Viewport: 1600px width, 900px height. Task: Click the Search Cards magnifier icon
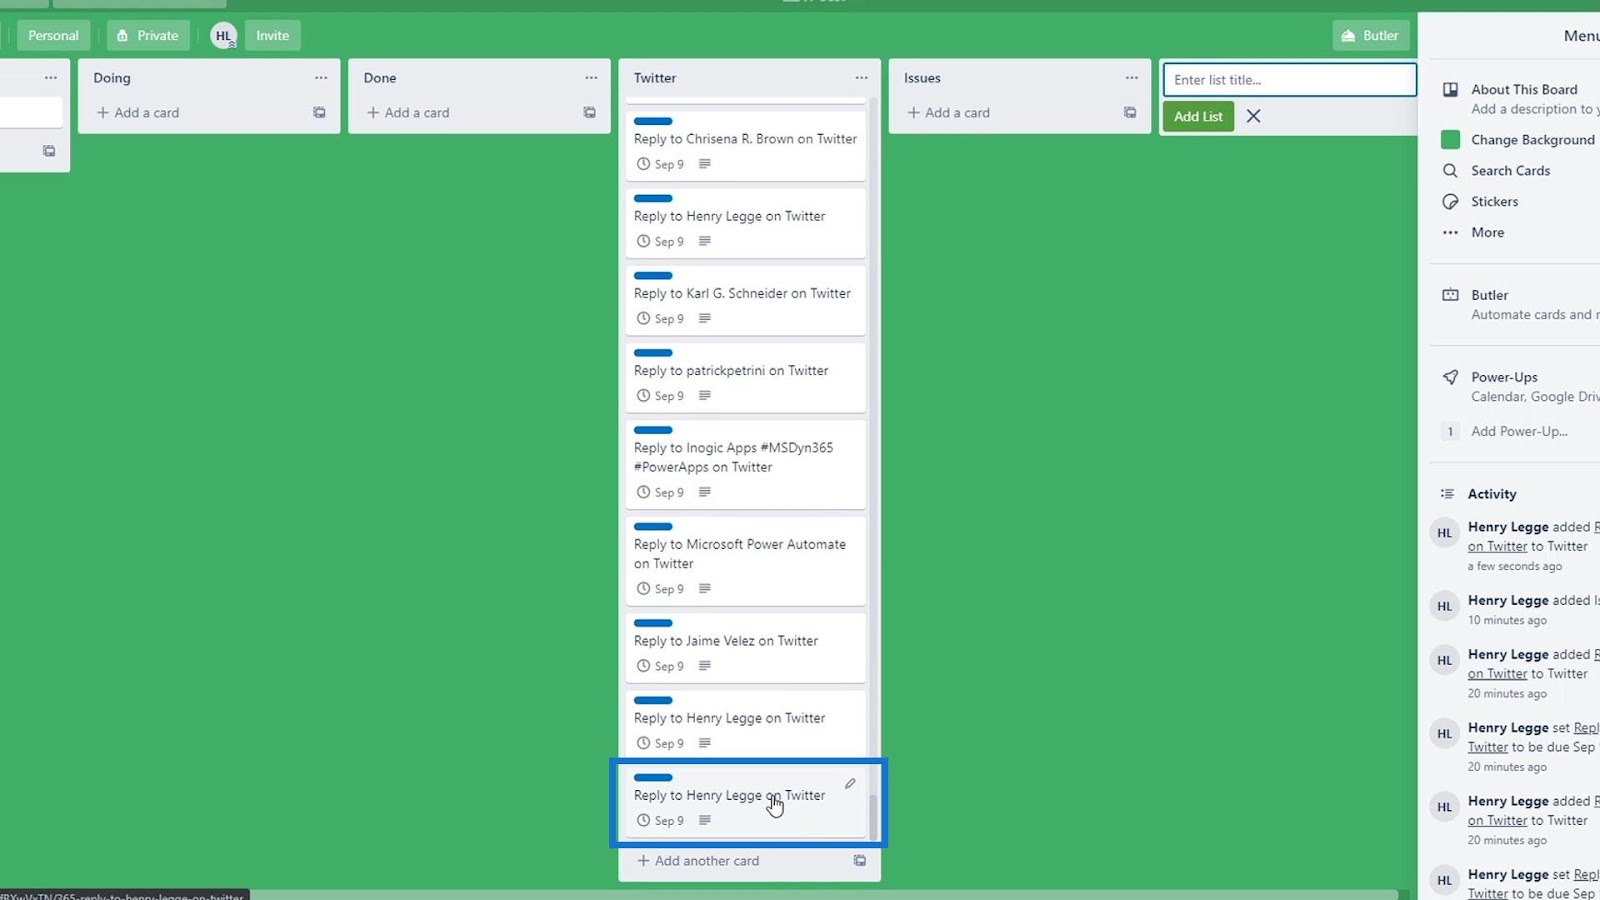pyautogui.click(x=1450, y=170)
